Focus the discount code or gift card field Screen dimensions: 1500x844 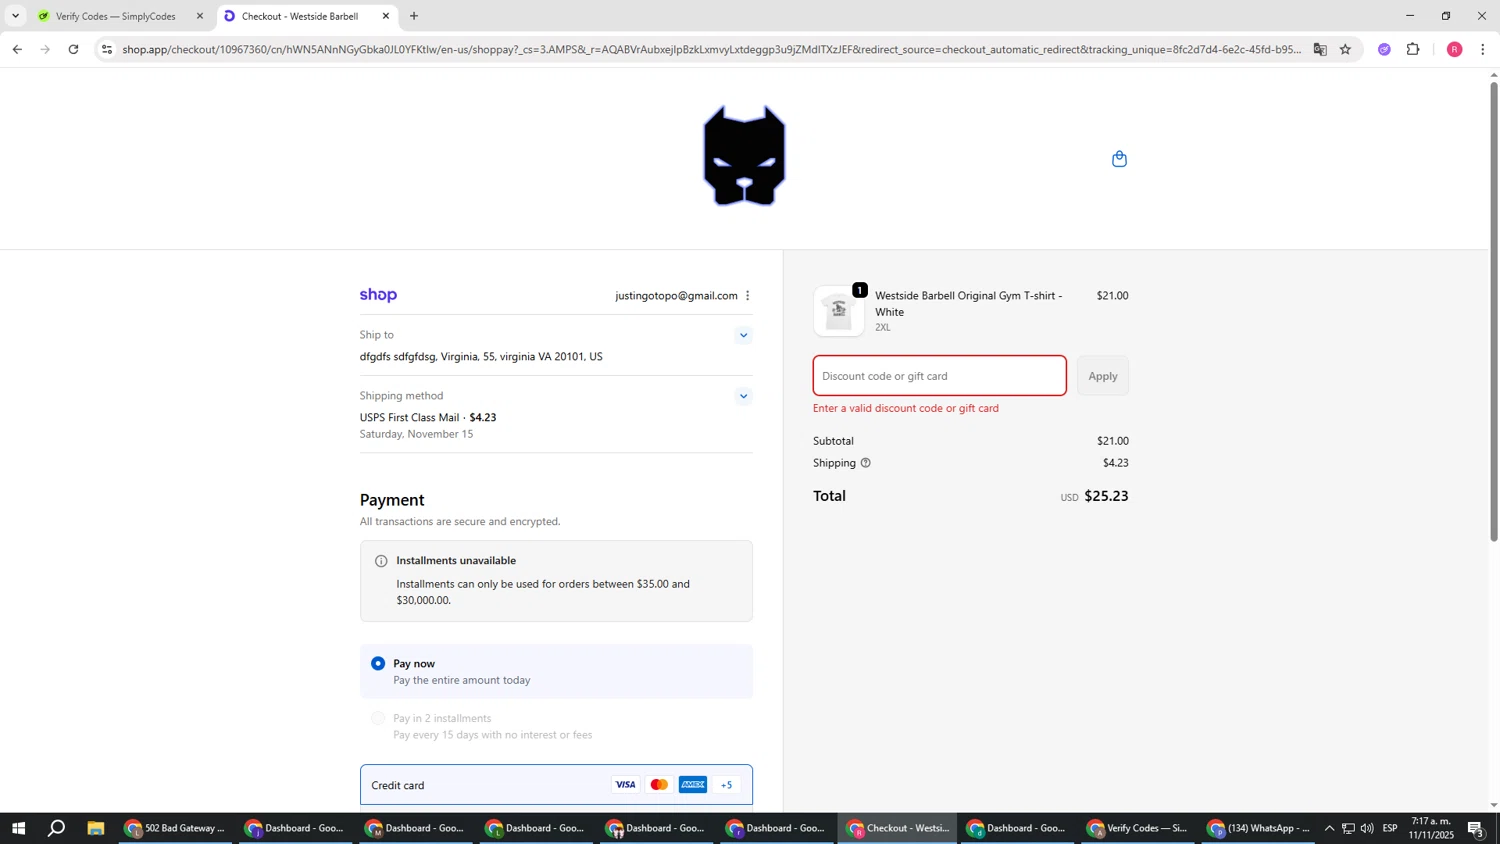coord(939,376)
